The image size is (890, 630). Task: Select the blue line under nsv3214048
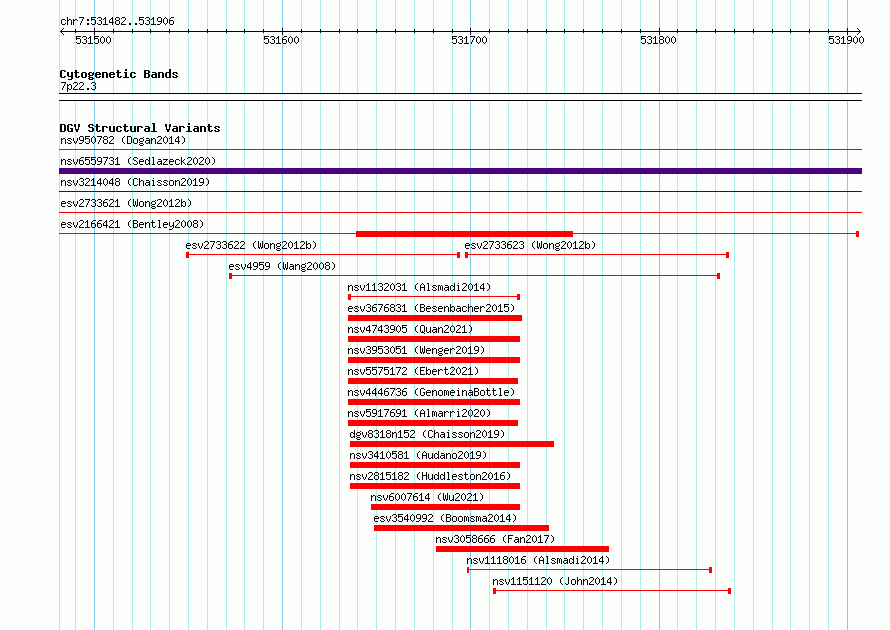pos(460,192)
